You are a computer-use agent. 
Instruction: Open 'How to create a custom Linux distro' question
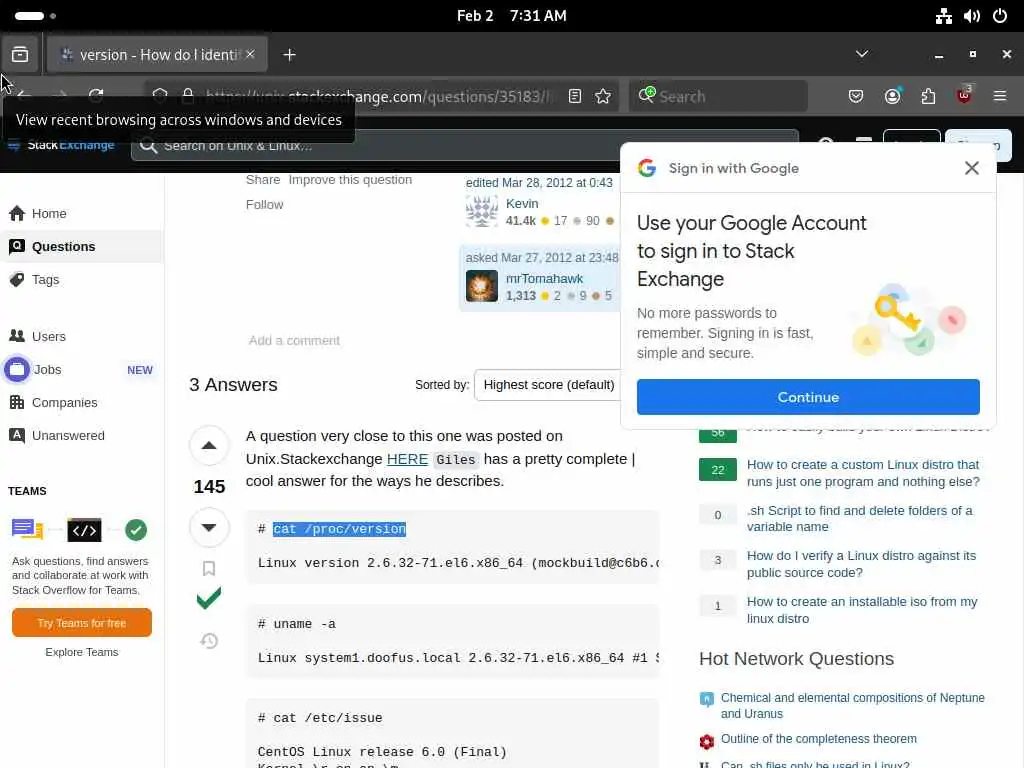(863, 473)
